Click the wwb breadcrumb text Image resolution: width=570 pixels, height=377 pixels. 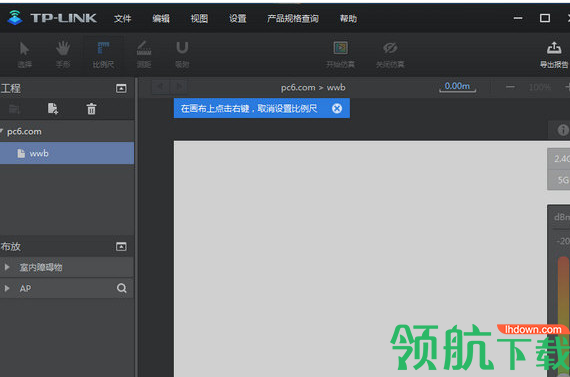click(x=336, y=88)
